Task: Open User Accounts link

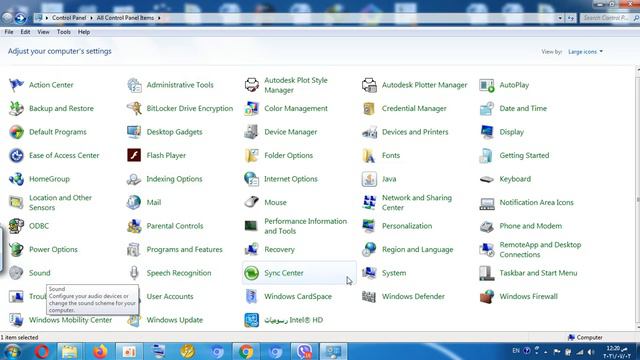Action: click(170, 297)
